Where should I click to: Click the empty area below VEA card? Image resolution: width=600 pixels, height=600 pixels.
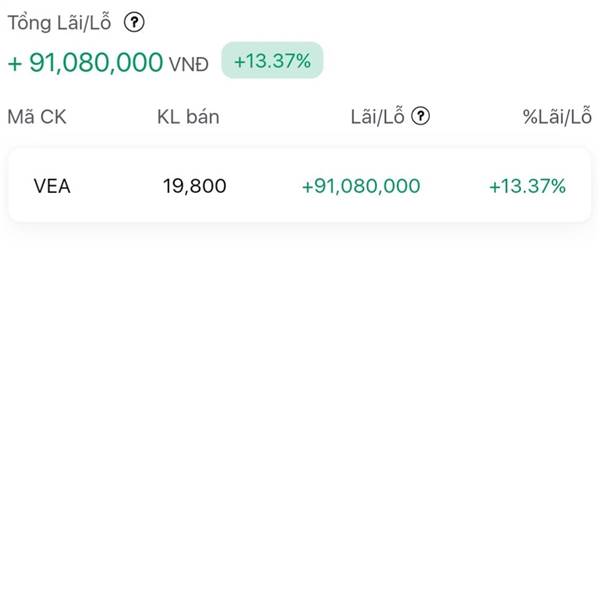click(x=300, y=400)
